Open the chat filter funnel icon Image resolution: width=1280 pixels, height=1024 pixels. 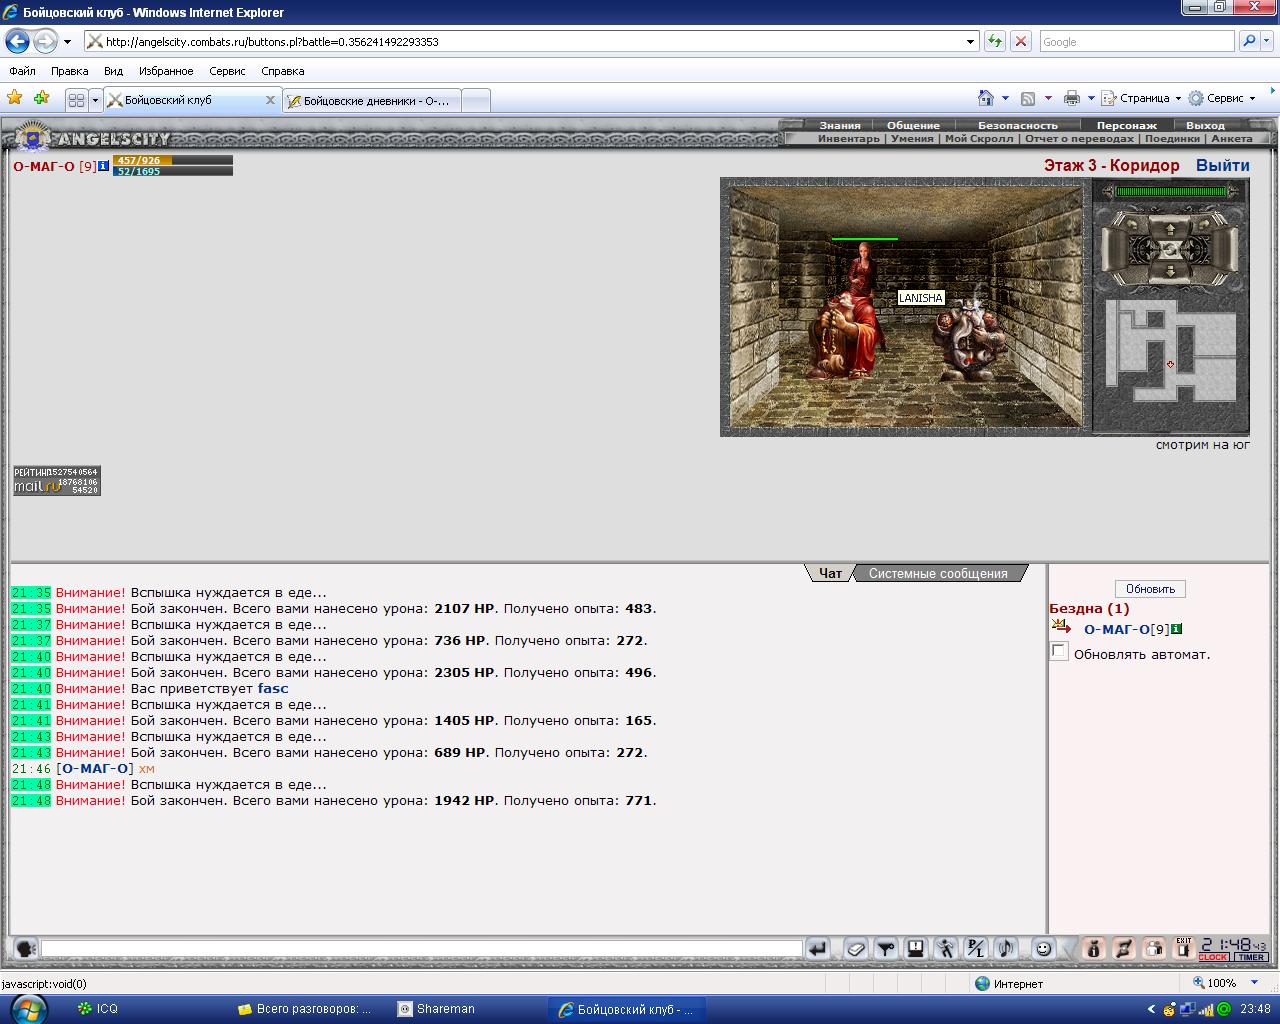pyautogui.click(x=885, y=949)
